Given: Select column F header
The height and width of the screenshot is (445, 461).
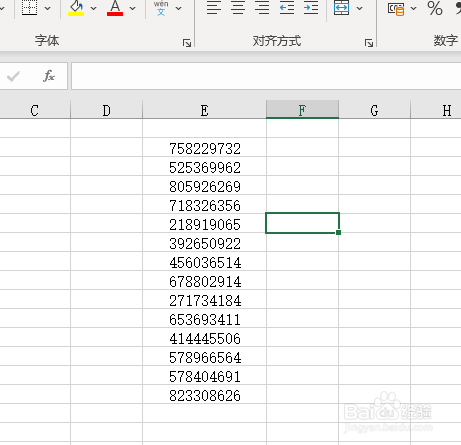Looking at the screenshot, I should point(302,110).
